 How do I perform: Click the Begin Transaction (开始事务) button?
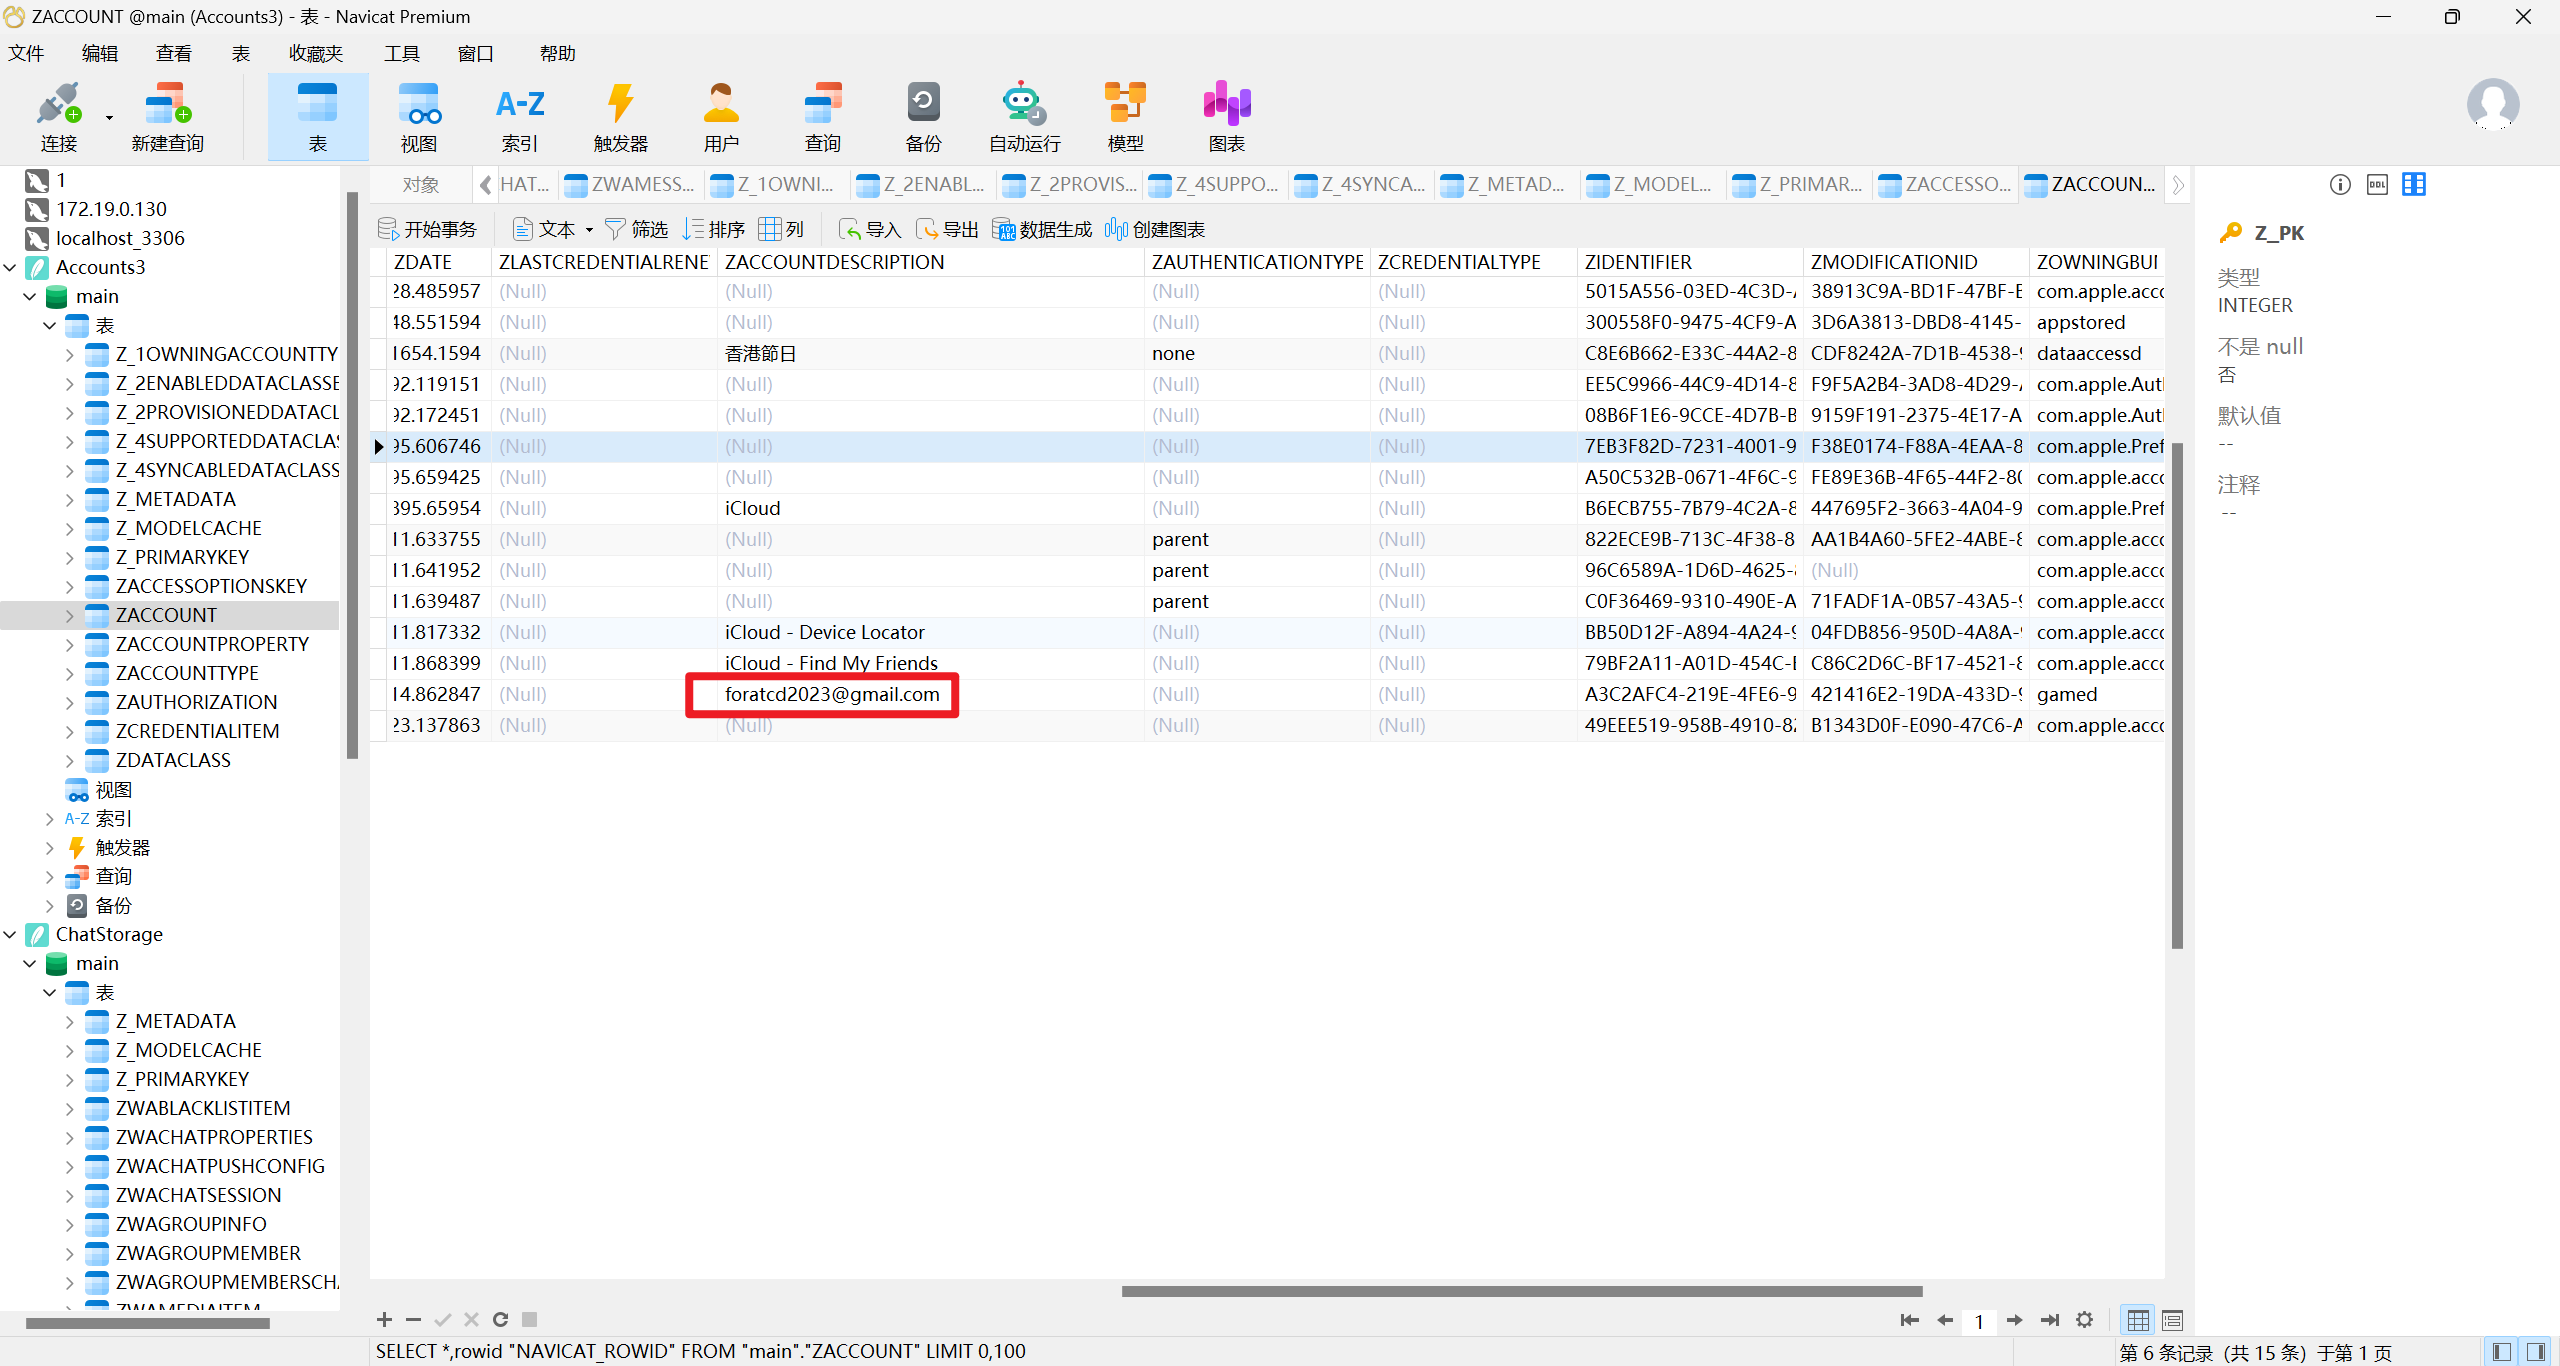428,230
